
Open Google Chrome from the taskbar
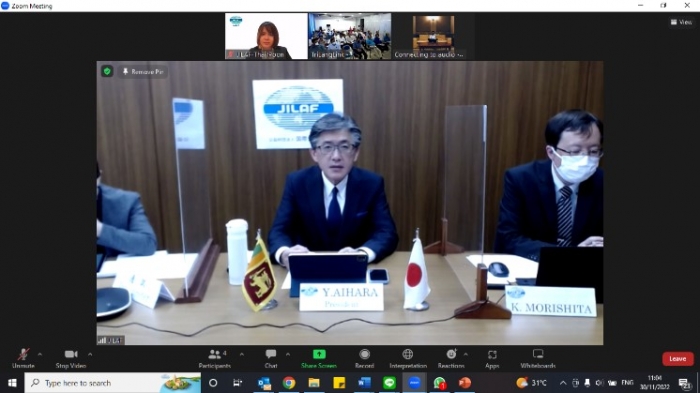coord(289,383)
